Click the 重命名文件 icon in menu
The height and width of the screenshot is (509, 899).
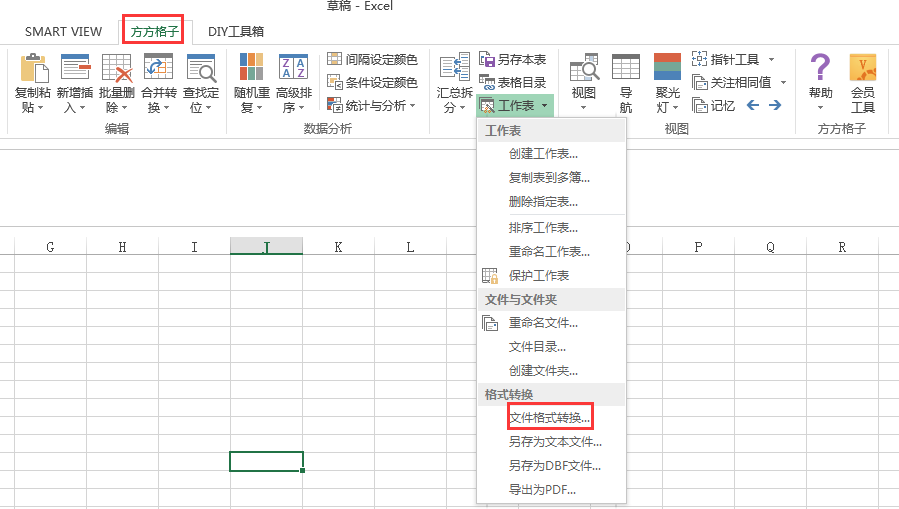(490, 323)
